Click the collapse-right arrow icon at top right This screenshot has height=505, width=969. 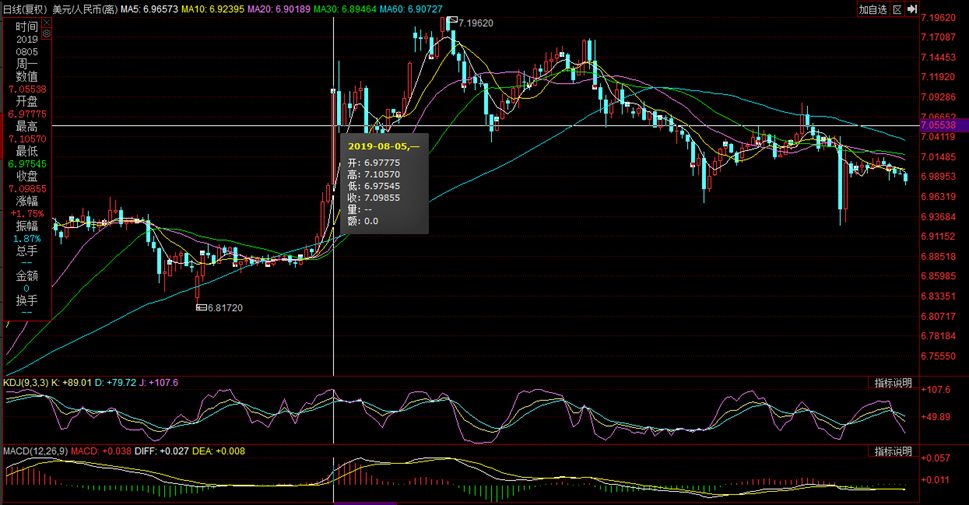point(912,9)
